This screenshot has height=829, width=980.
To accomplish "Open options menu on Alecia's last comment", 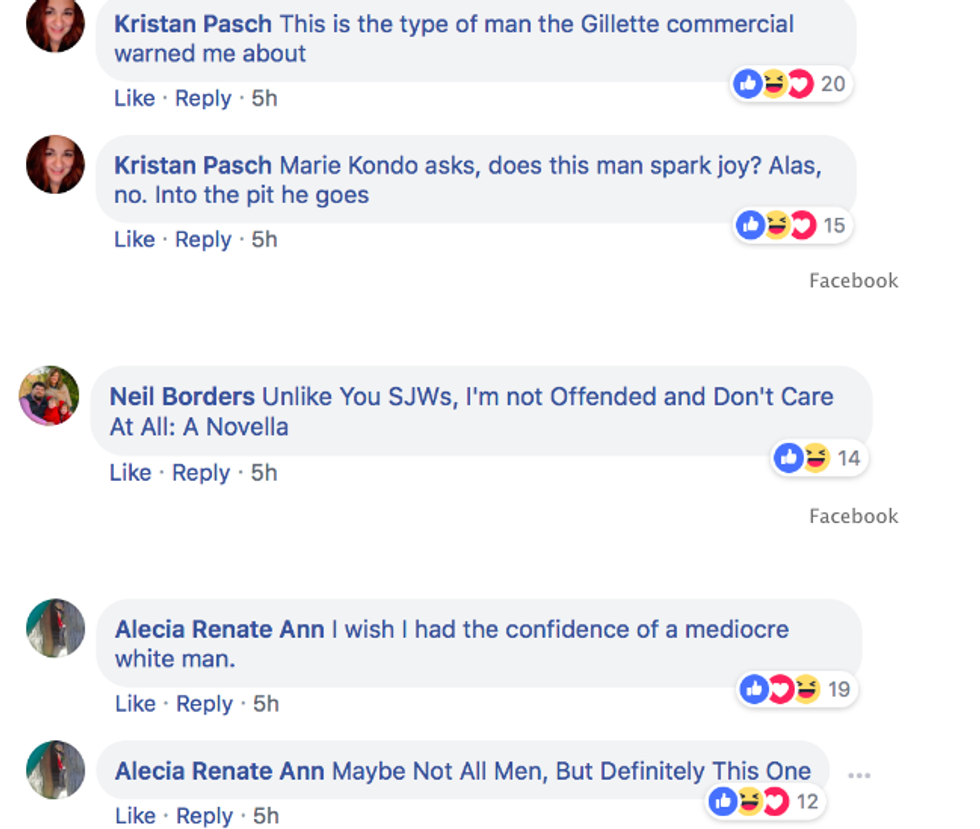I will [859, 775].
